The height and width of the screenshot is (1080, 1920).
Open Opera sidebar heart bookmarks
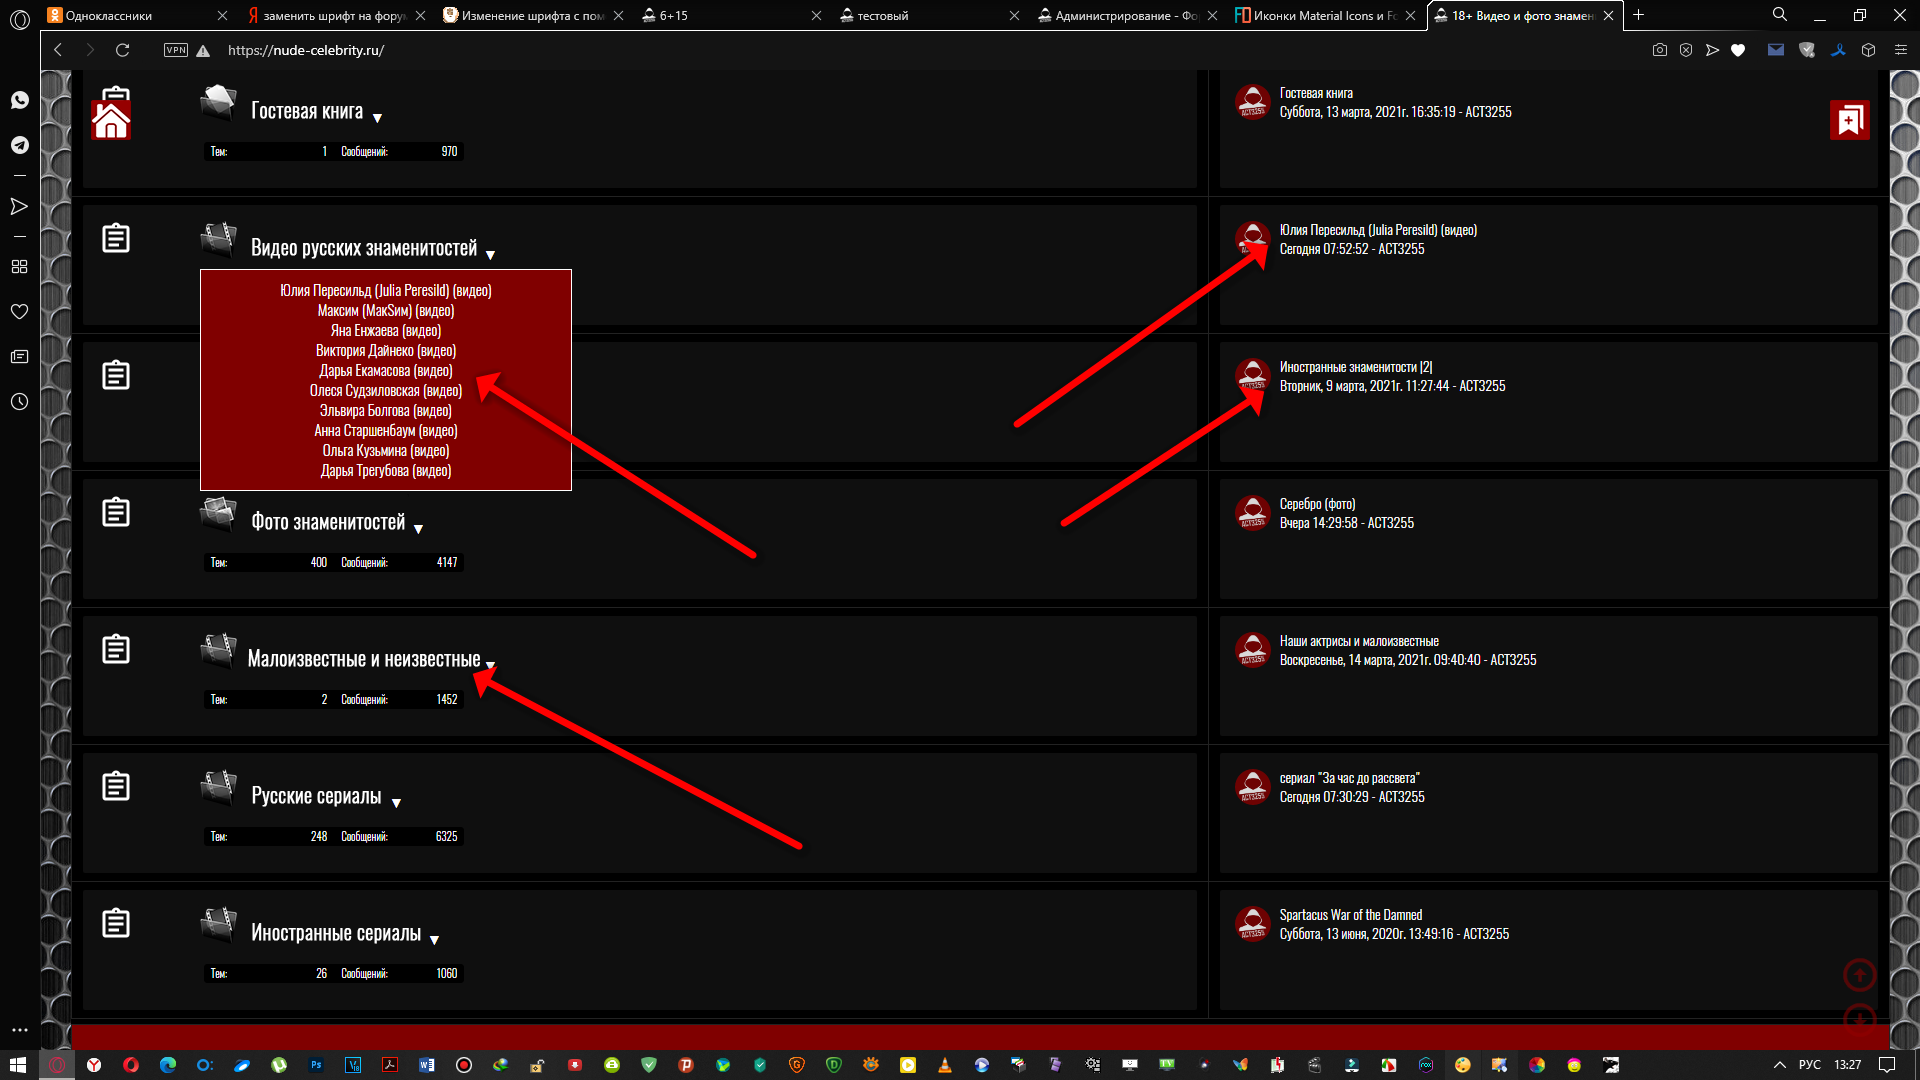pyautogui.click(x=19, y=311)
